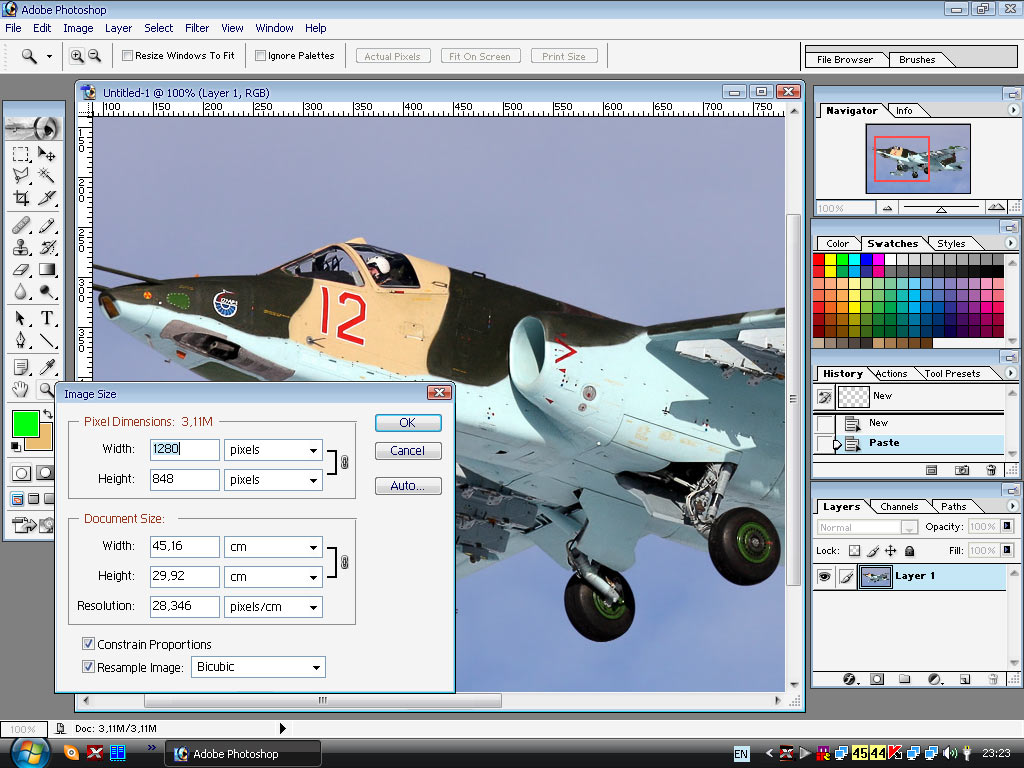Switch to the Channels tab
1024x768 pixels.
click(x=899, y=507)
